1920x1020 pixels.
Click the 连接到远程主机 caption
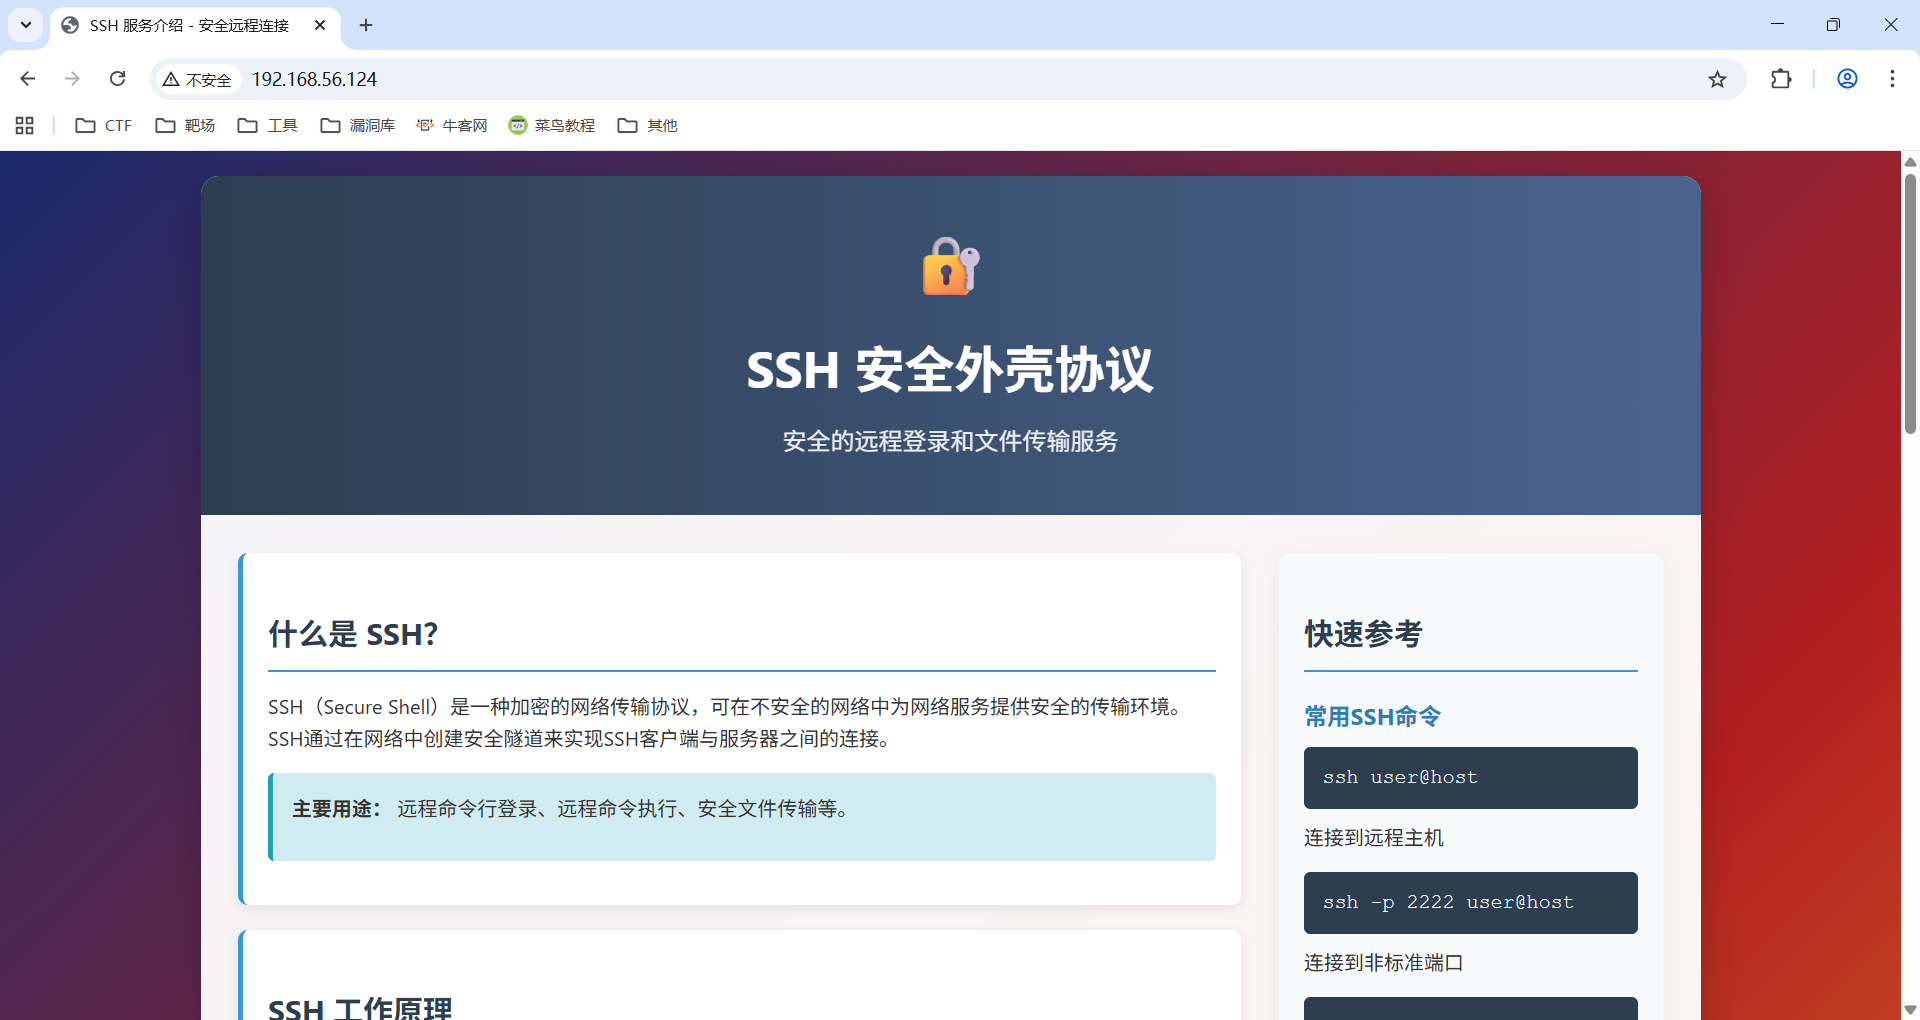pos(1374,838)
